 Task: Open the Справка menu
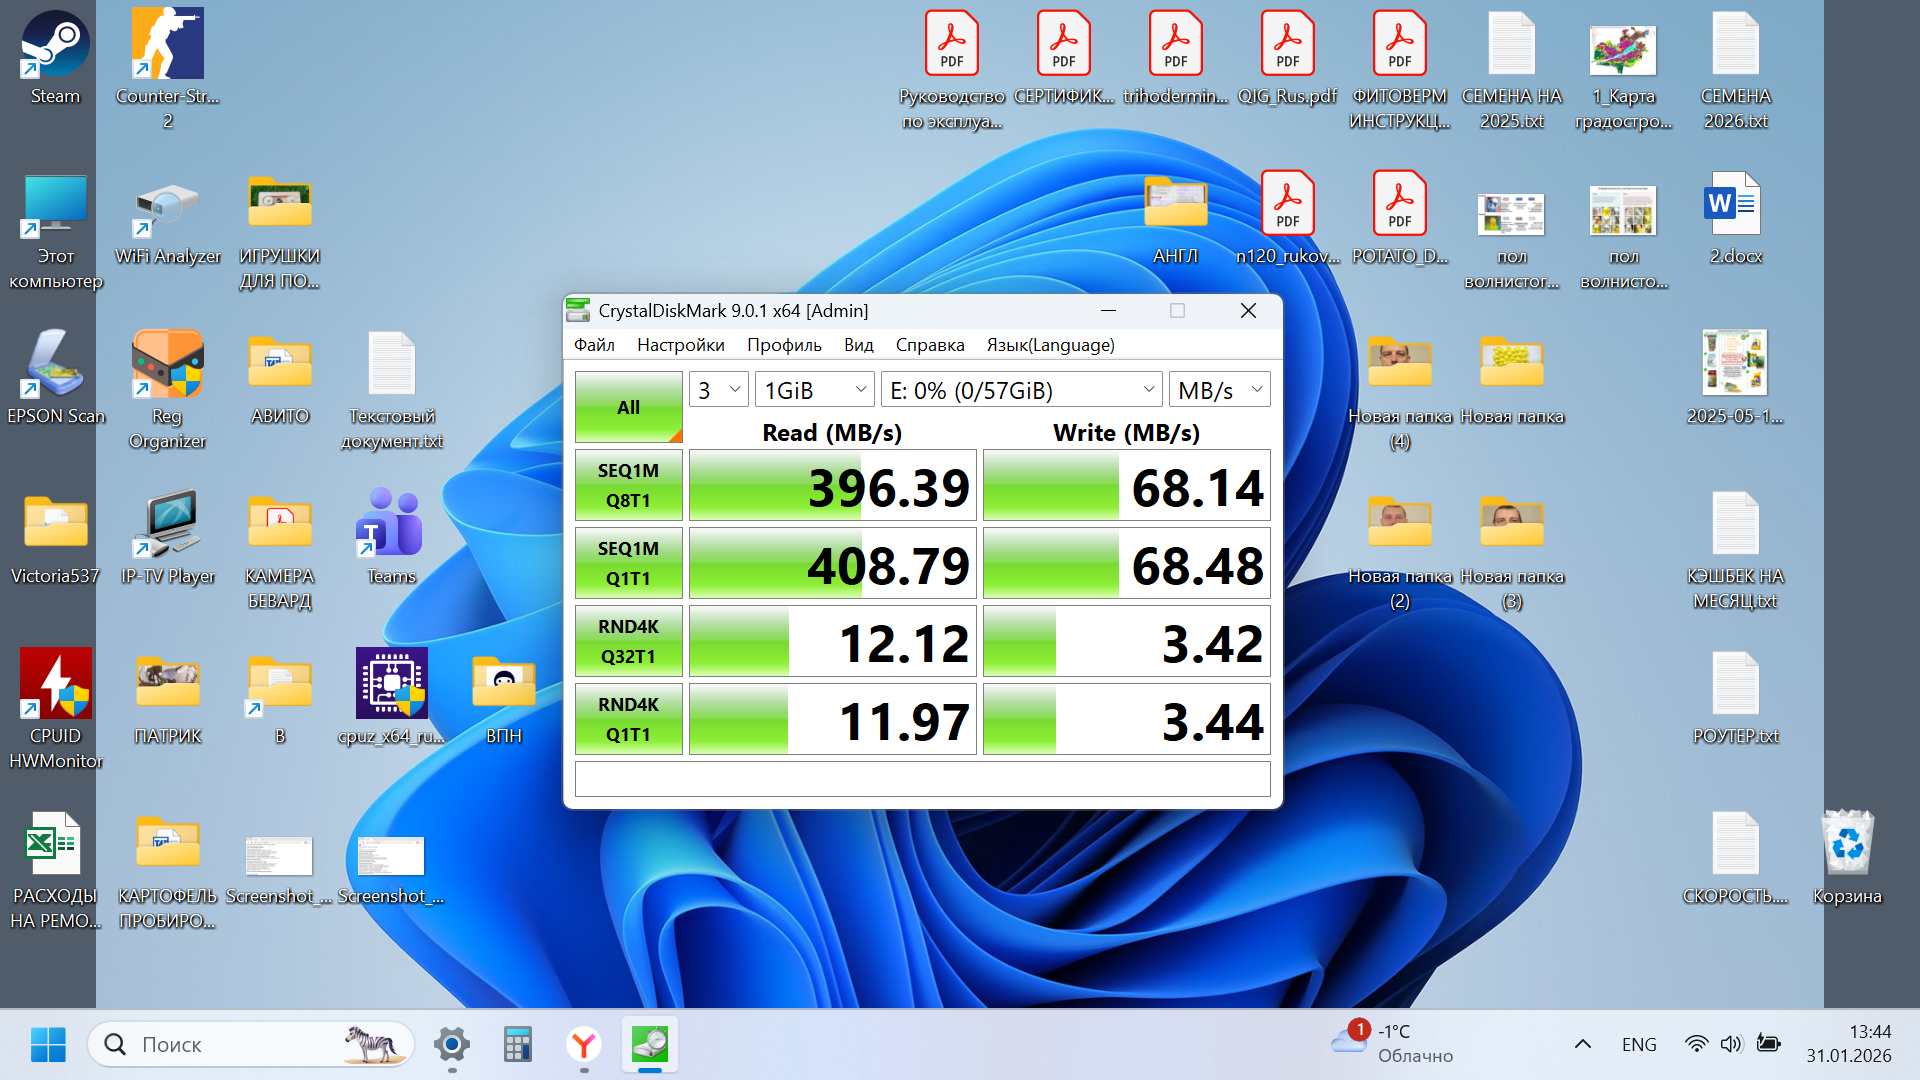(x=930, y=345)
